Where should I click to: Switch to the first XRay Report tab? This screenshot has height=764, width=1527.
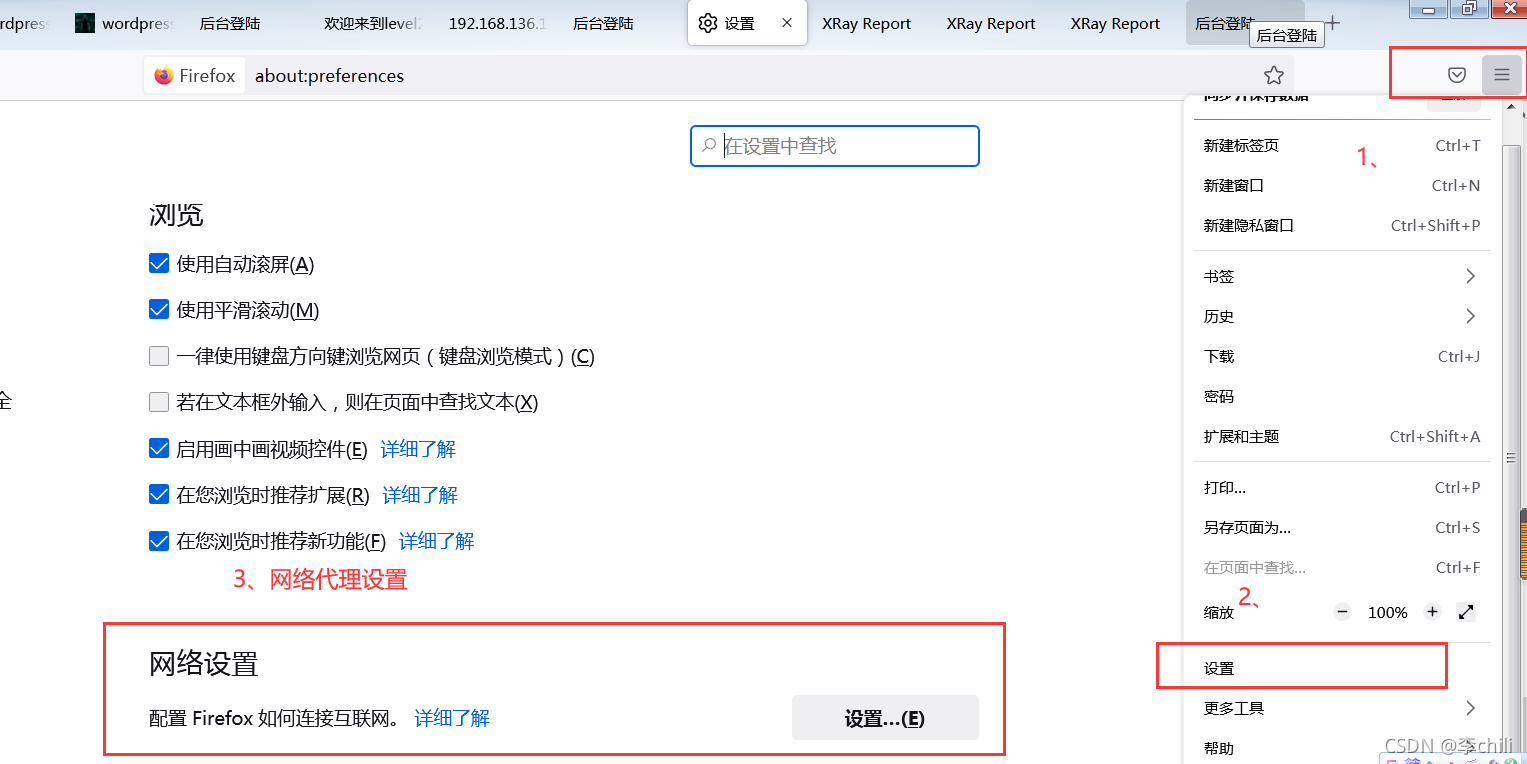tap(866, 23)
